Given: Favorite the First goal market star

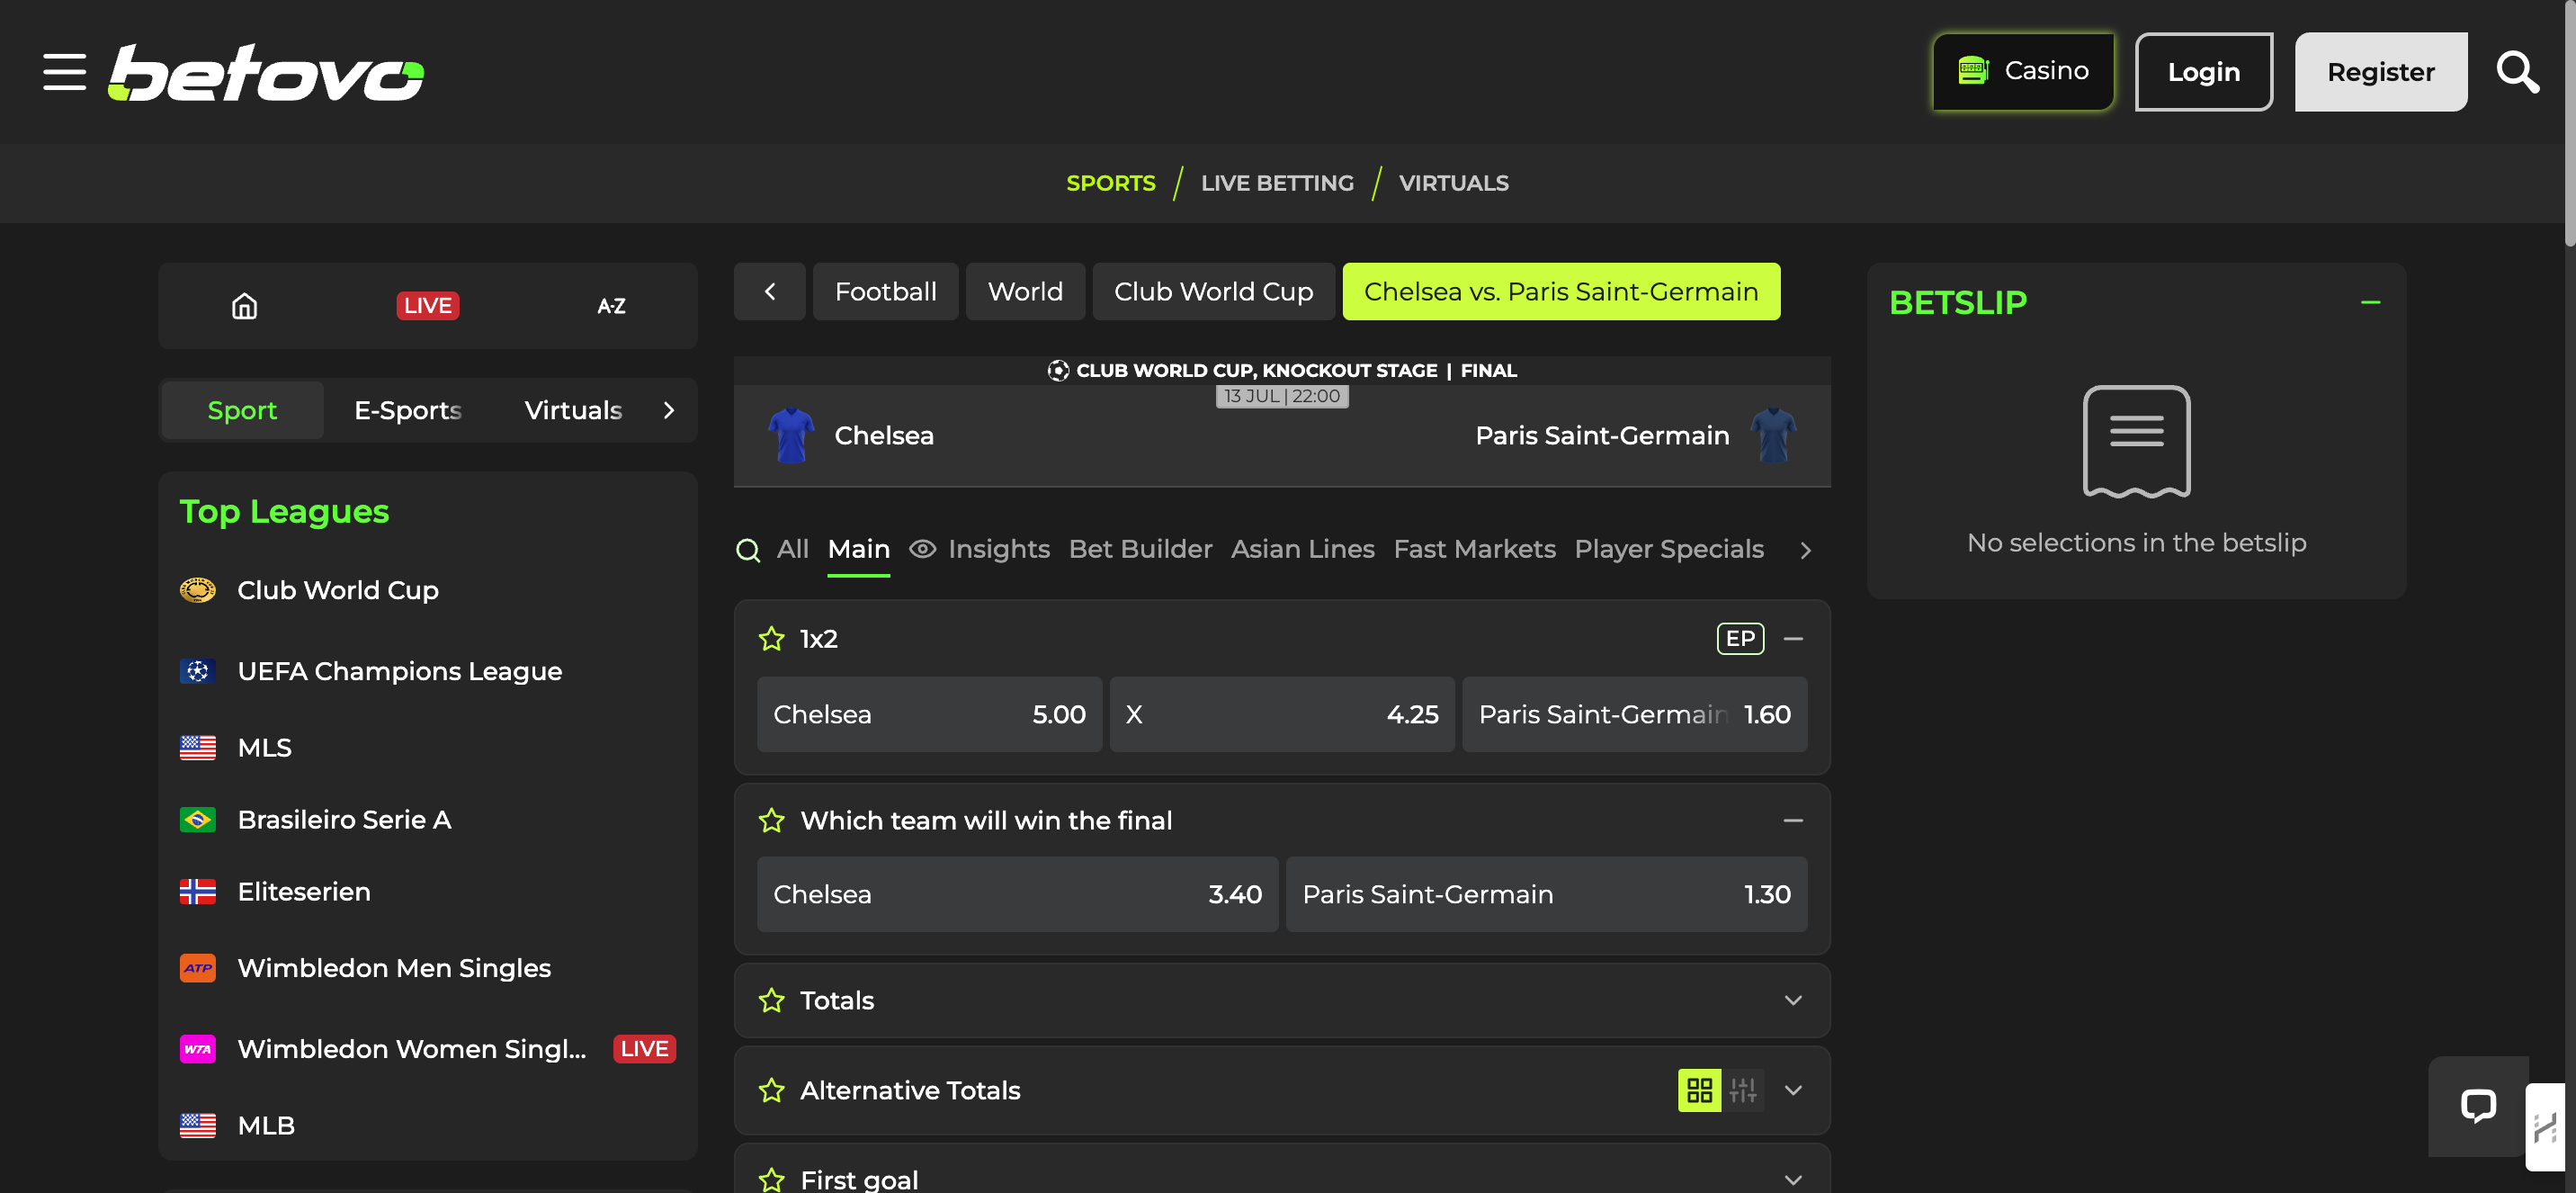Looking at the screenshot, I should pyautogui.click(x=772, y=1180).
